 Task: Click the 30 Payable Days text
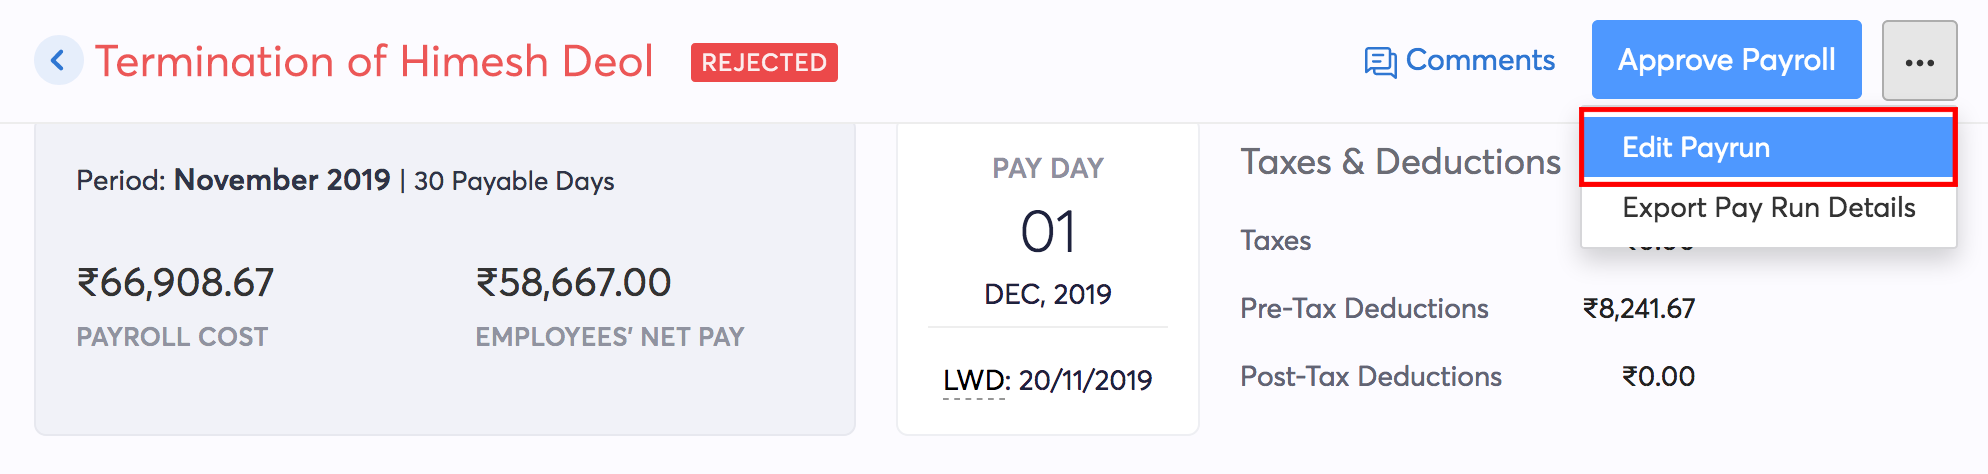tap(514, 181)
